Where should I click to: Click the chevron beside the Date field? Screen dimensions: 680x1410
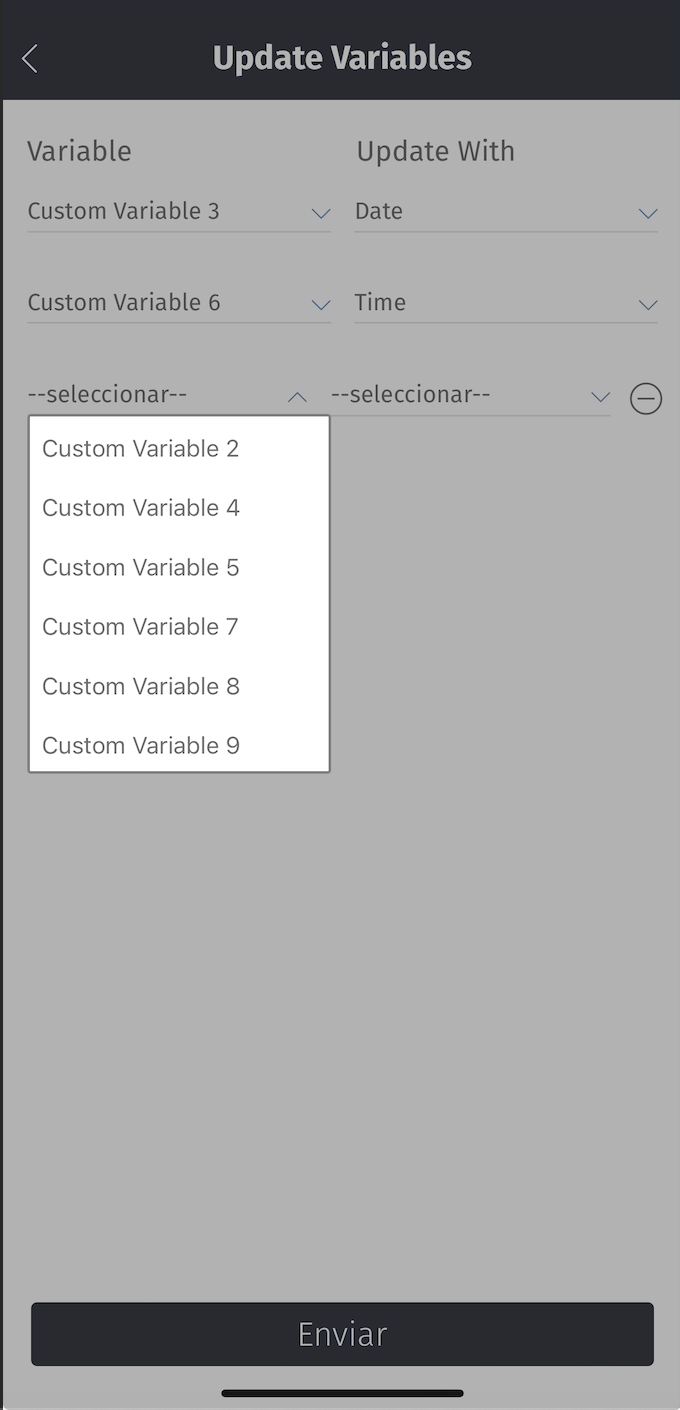[x=648, y=214]
